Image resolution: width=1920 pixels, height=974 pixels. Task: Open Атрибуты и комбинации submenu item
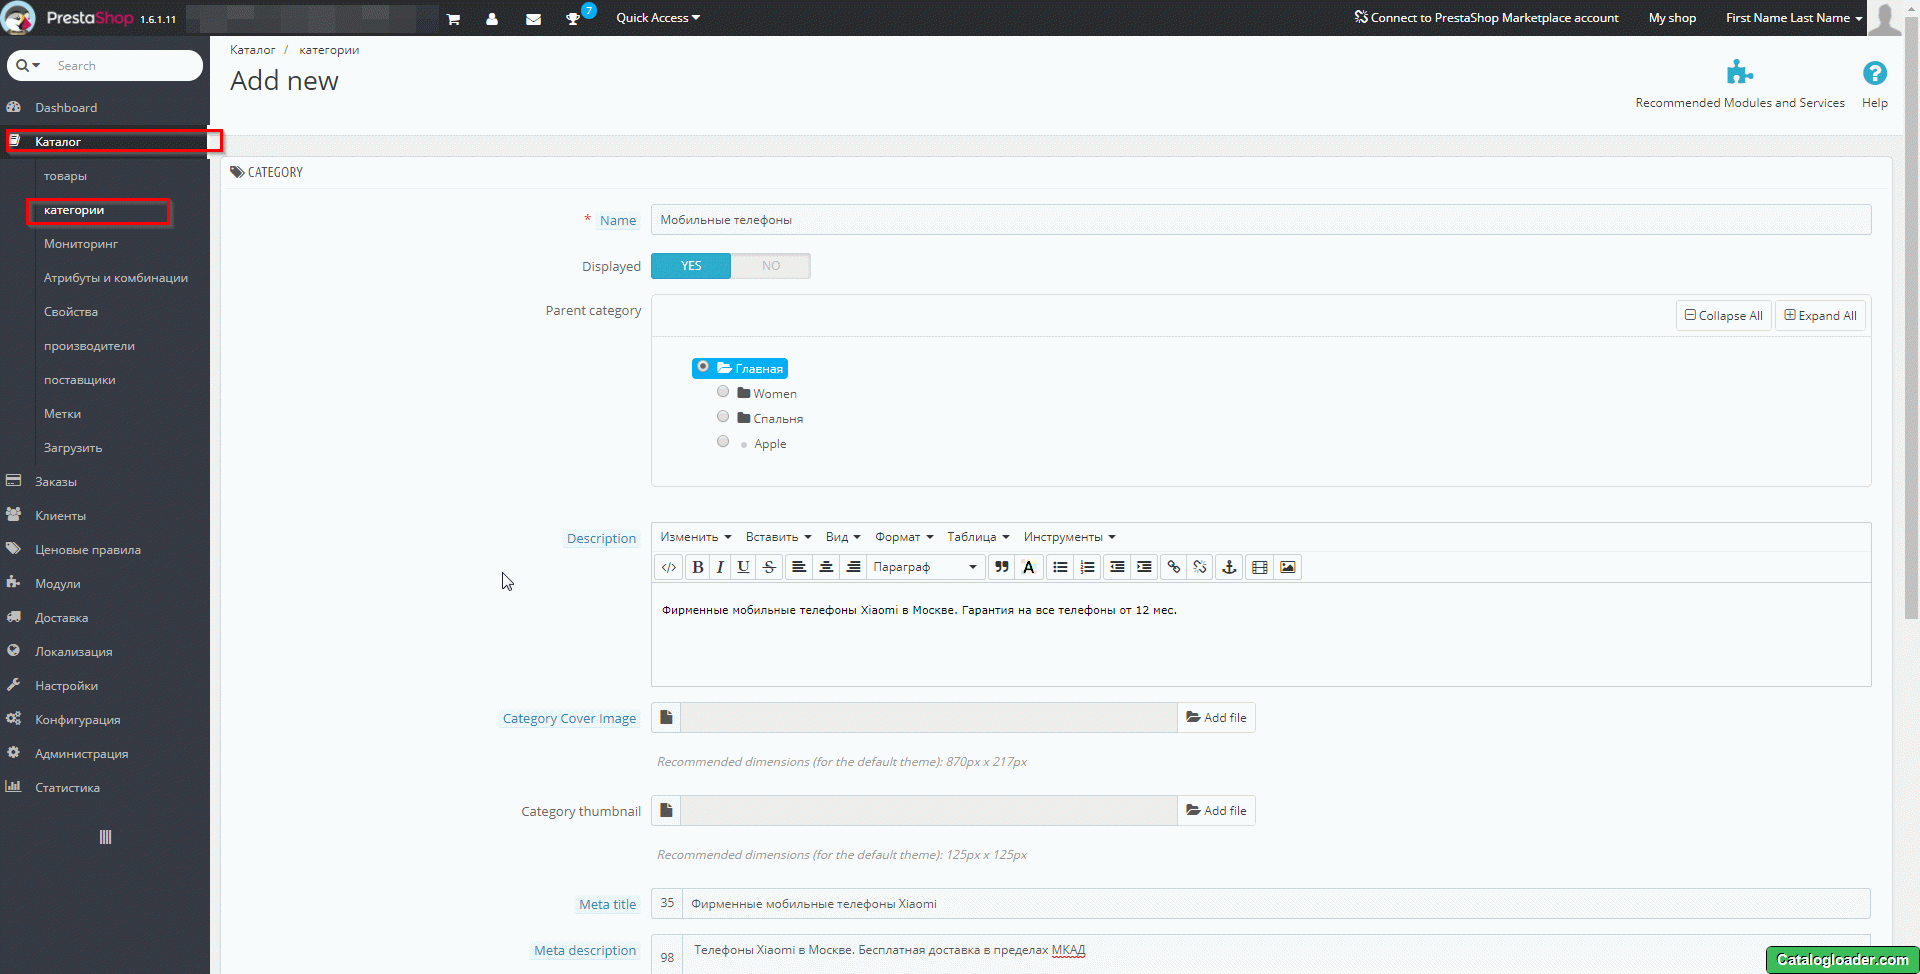click(116, 278)
